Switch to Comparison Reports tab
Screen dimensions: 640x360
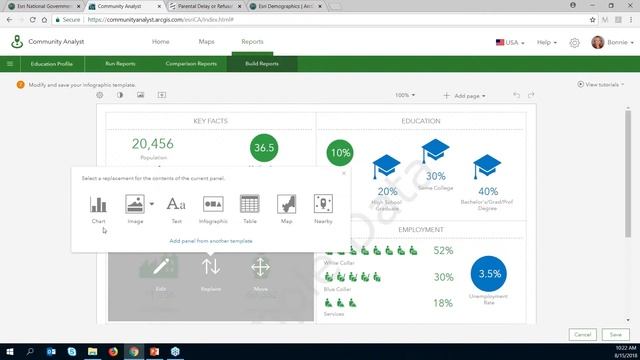191,64
